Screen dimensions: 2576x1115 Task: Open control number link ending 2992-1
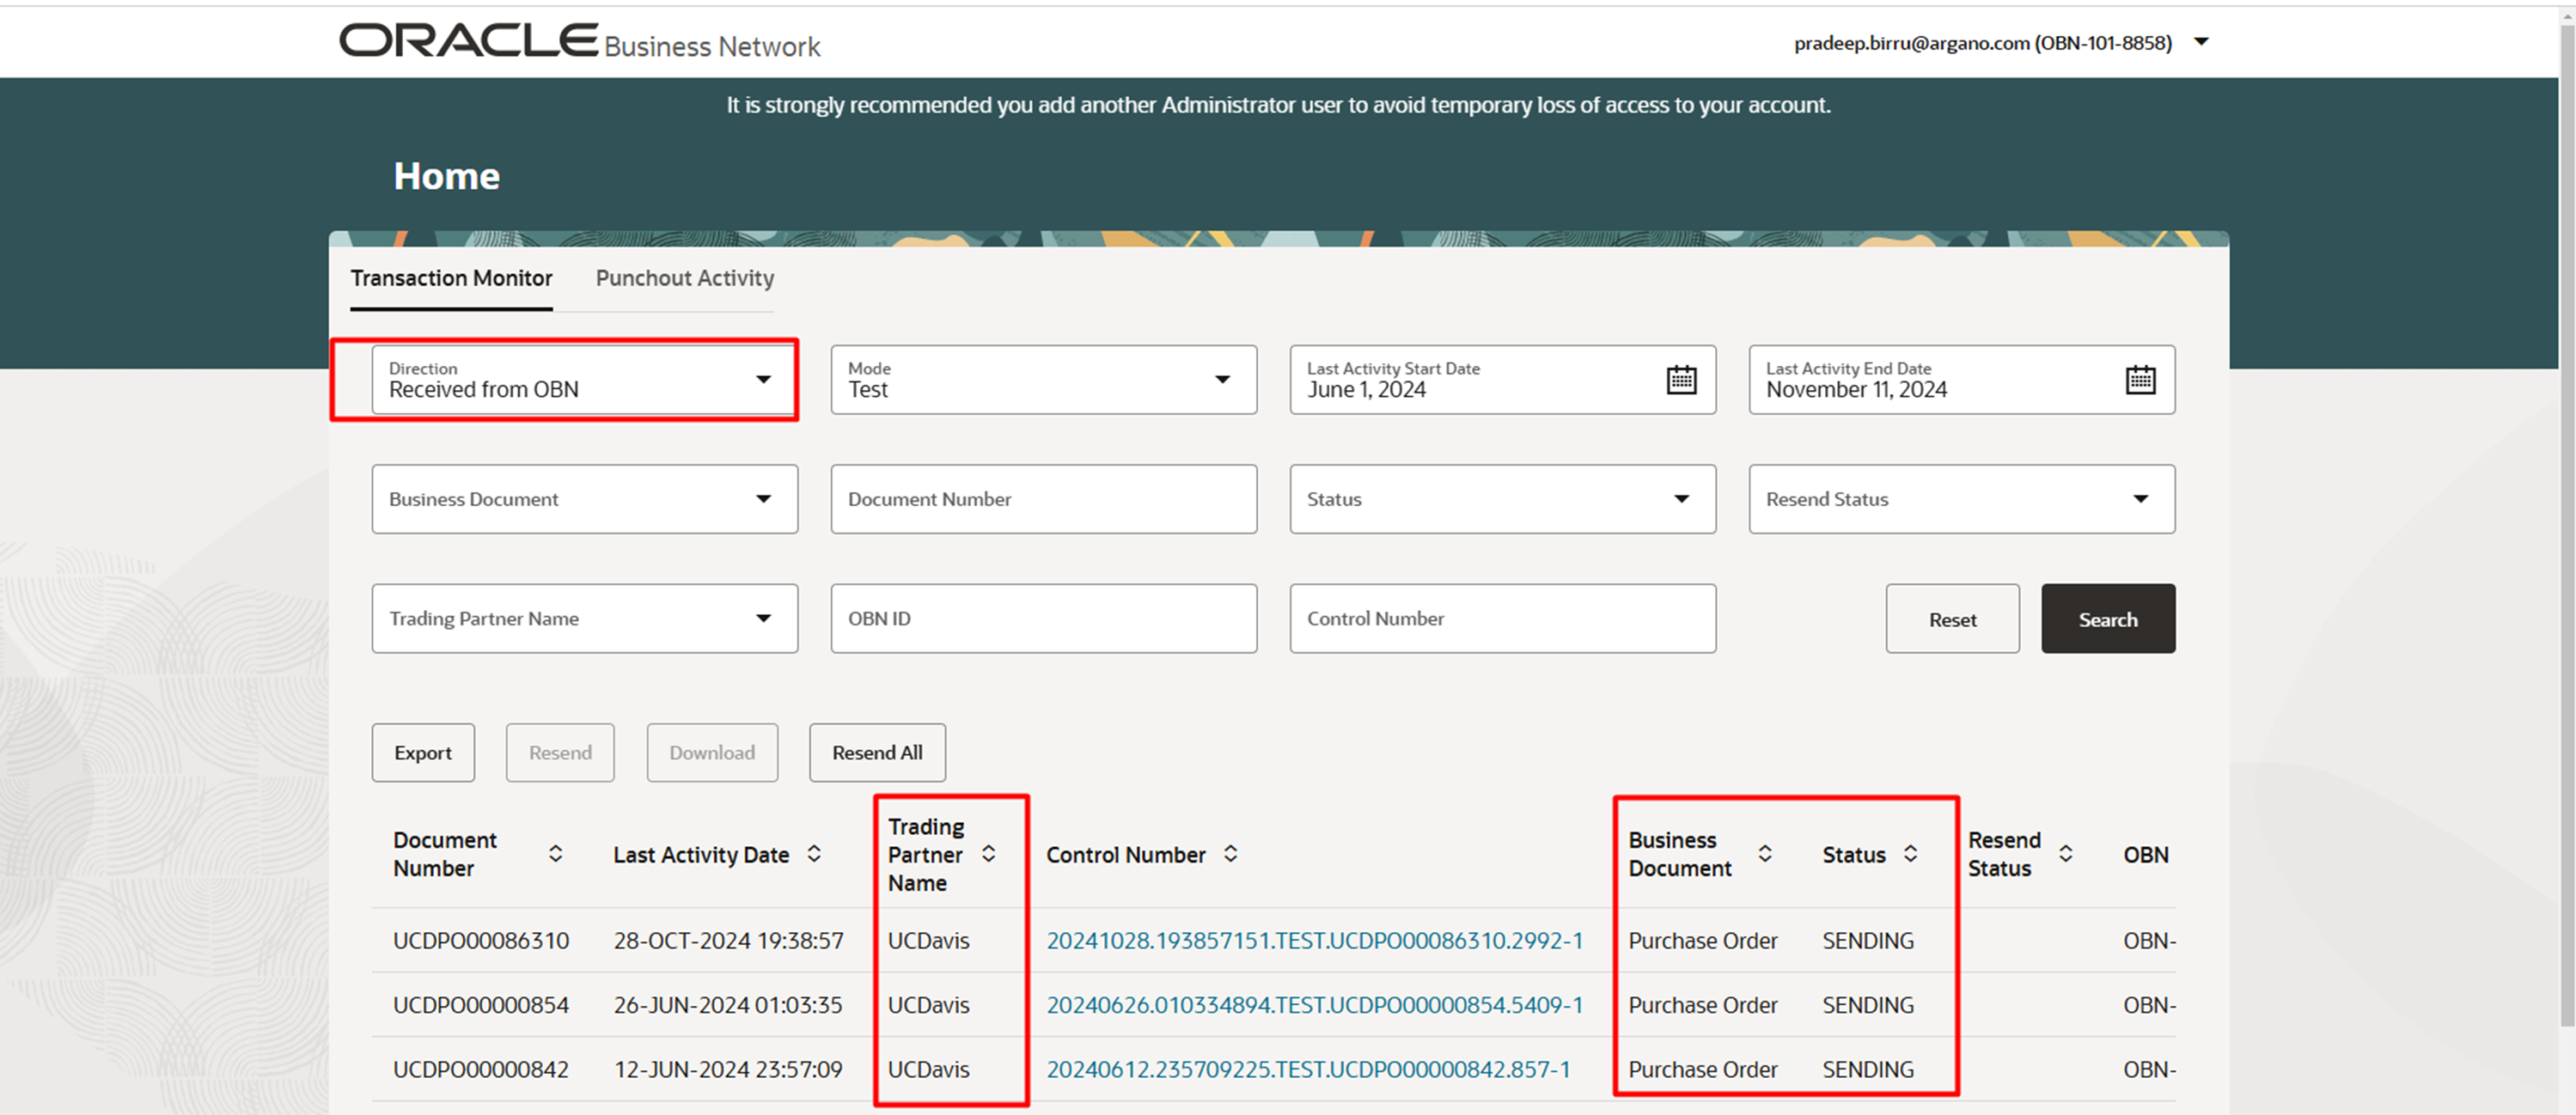pyautogui.click(x=1314, y=941)
